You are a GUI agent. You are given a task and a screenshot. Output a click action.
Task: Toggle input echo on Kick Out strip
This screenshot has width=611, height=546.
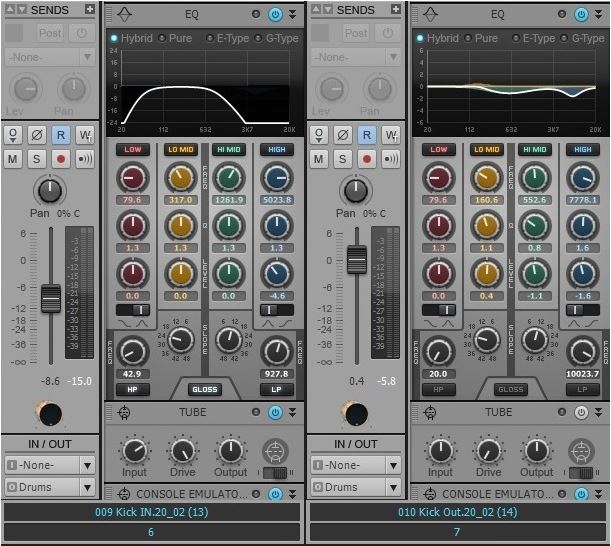pos(391,159)
